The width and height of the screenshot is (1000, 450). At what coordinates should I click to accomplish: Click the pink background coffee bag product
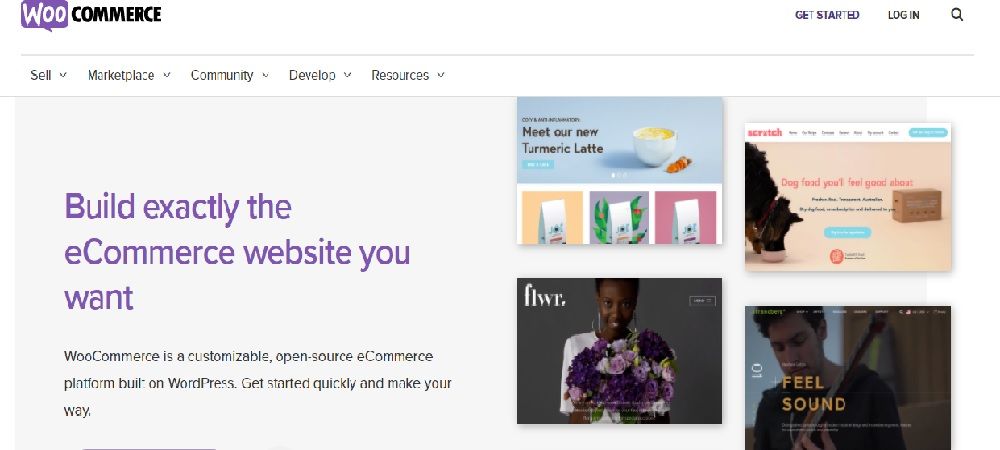(x=688, y=217)
